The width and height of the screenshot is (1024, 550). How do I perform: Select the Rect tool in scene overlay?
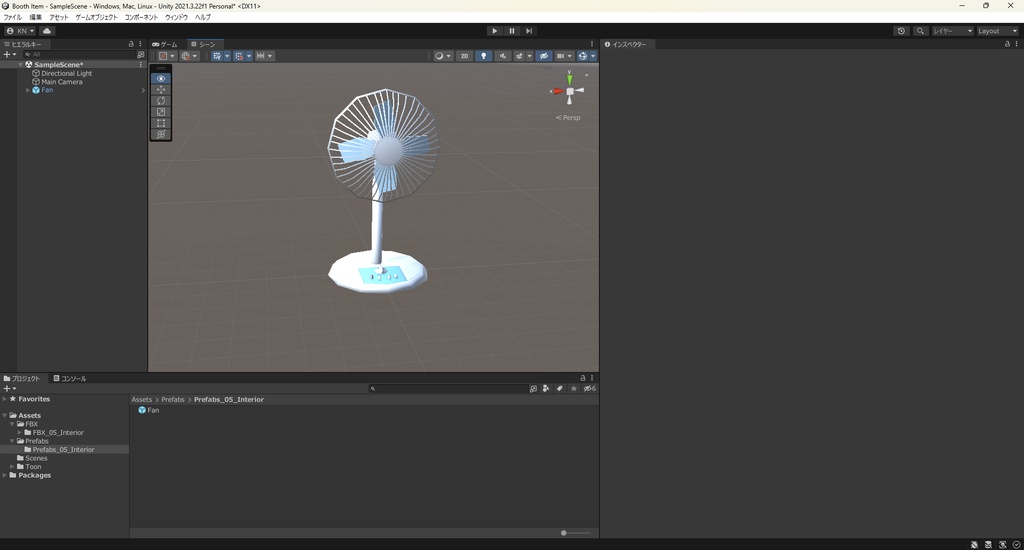point(161,123)
